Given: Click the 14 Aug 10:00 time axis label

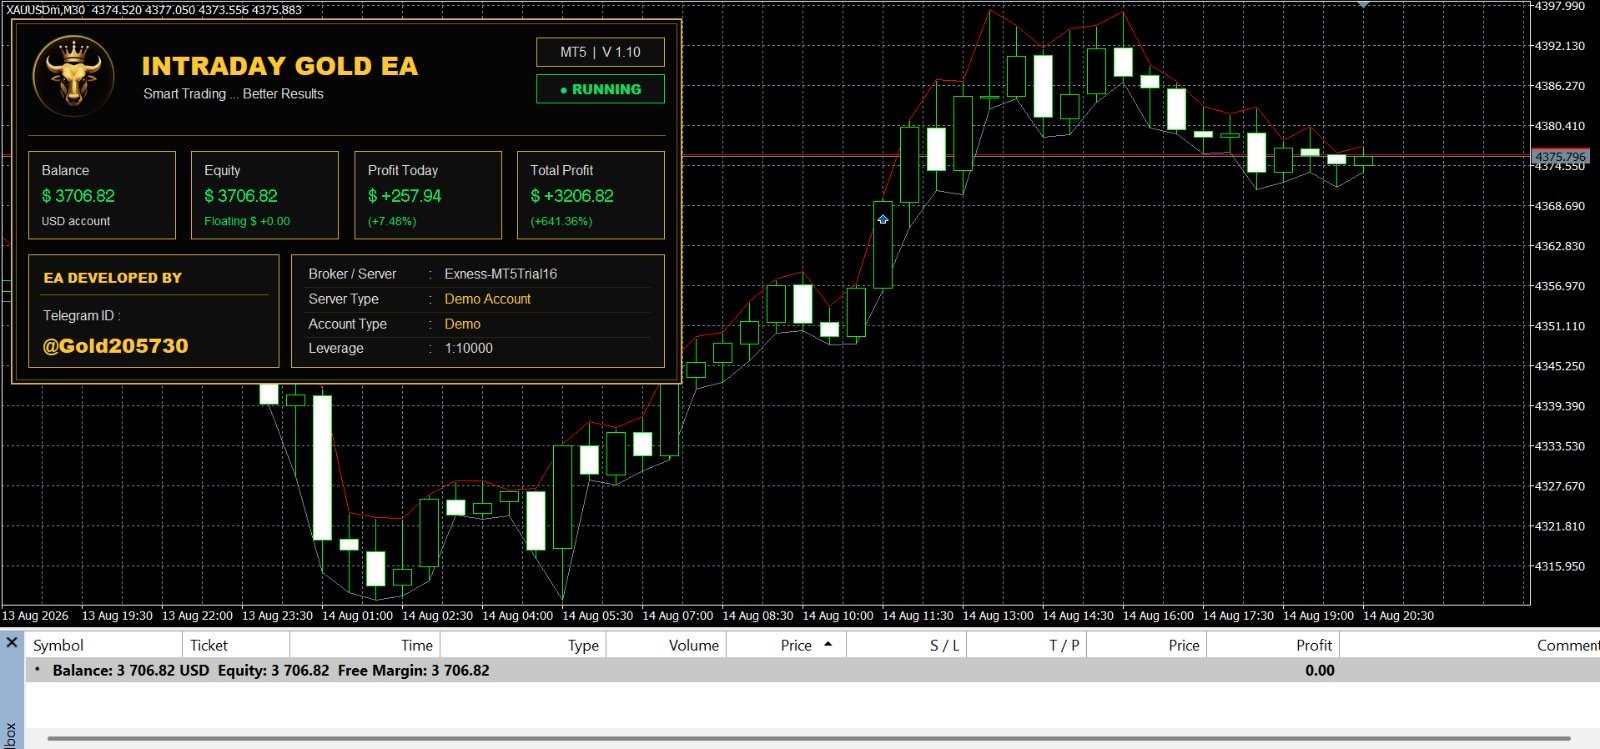Looking at the screenshot, I should tap(838, 616).
